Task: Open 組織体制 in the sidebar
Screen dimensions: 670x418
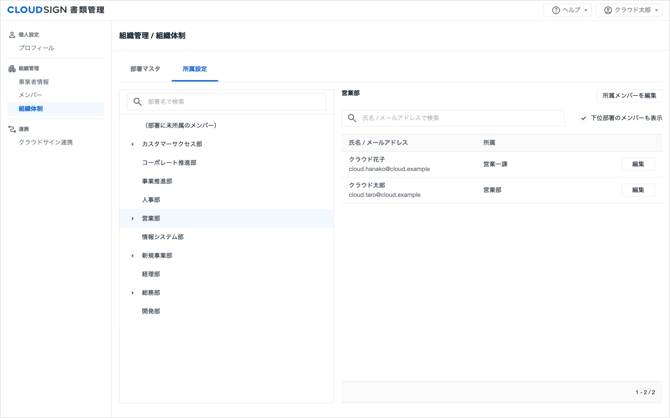Action: 56,109
